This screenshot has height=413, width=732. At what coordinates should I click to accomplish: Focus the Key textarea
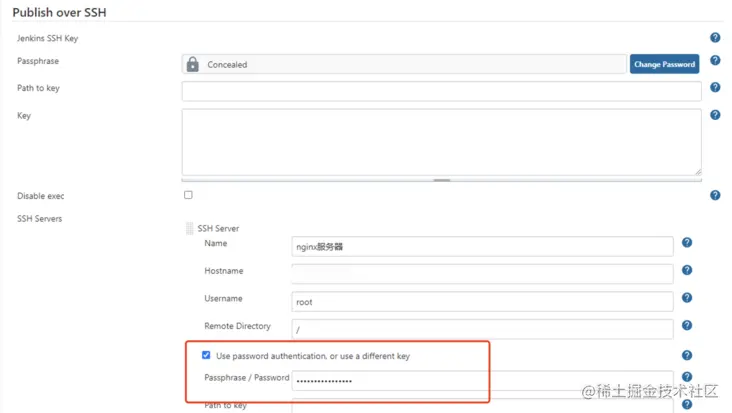(x=441, y=142)
